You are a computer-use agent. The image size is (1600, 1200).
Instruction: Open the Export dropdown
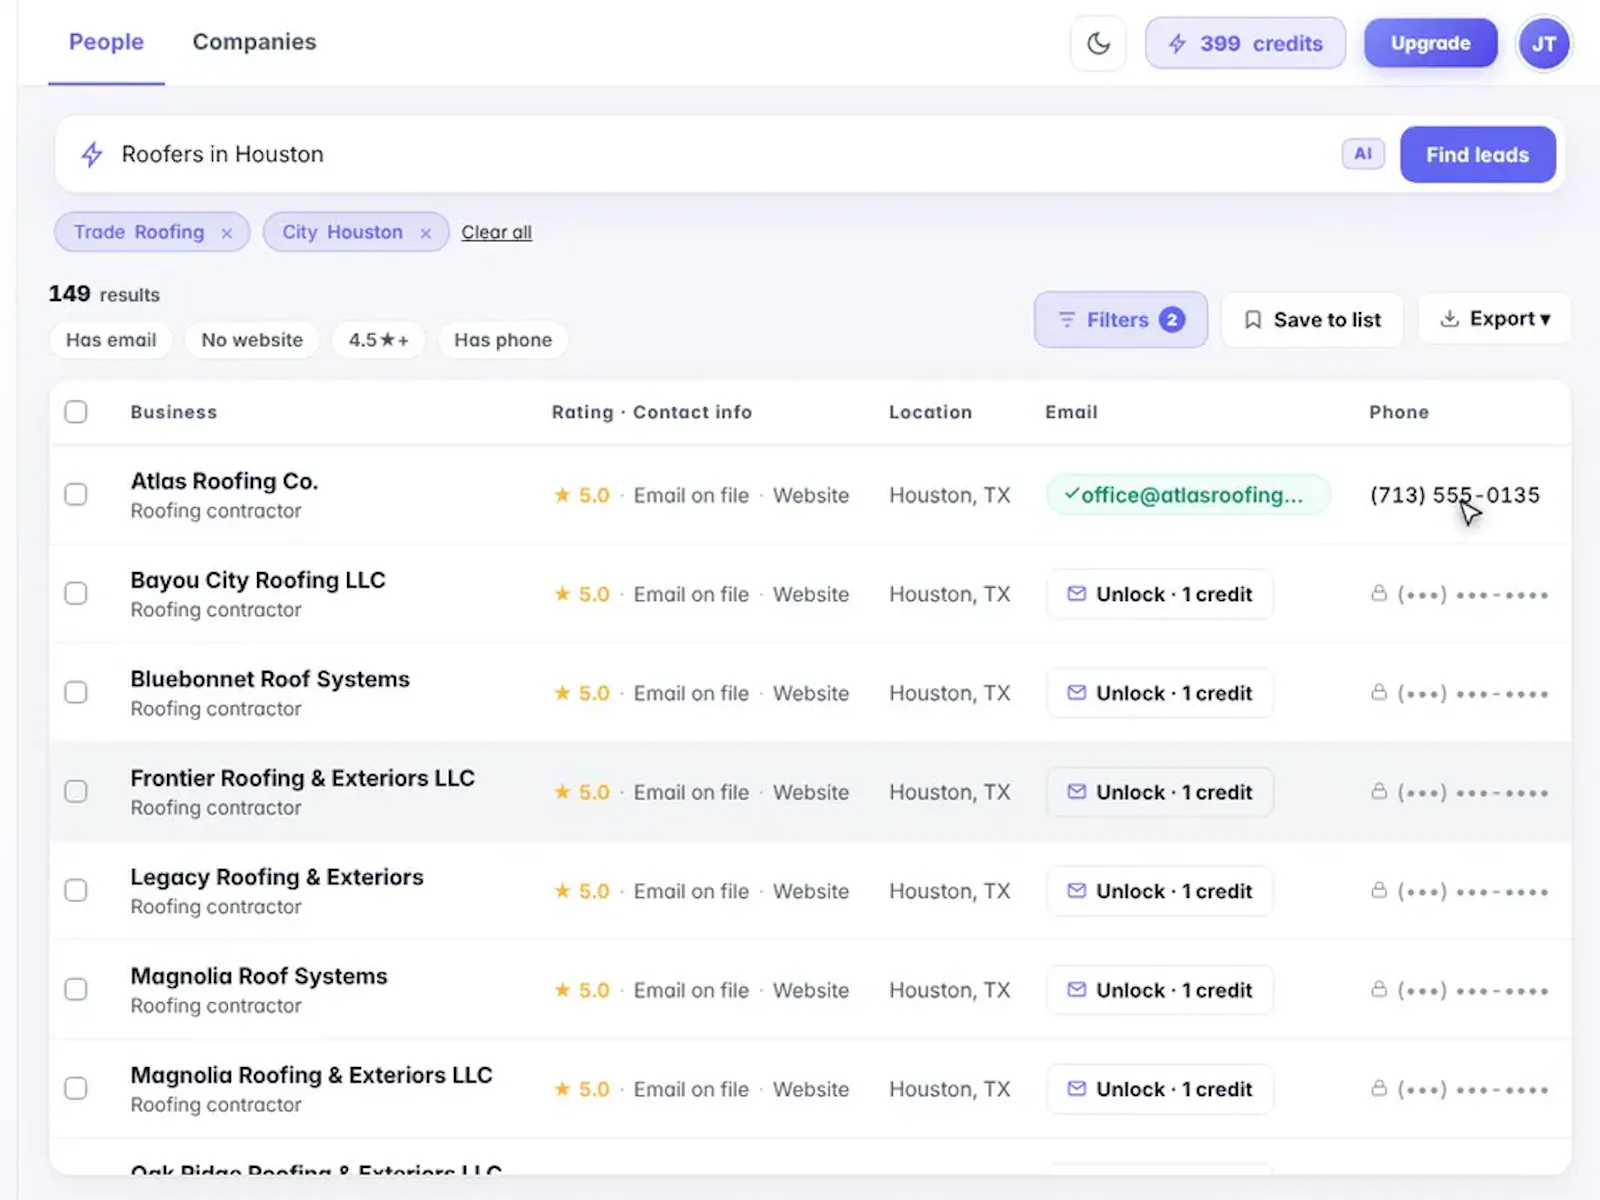click(x=1494, y=319)
